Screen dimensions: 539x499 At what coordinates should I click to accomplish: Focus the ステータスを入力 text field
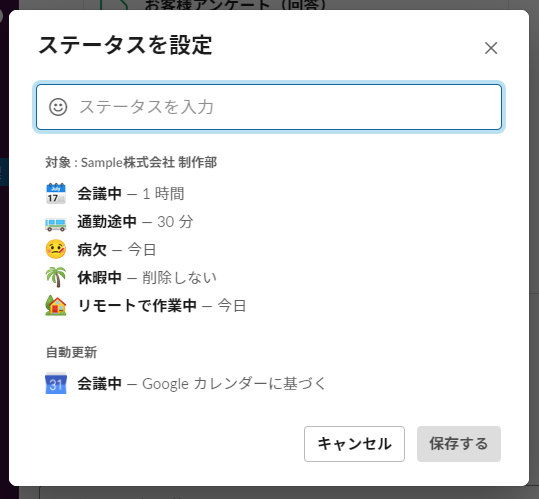click(269, 107)
